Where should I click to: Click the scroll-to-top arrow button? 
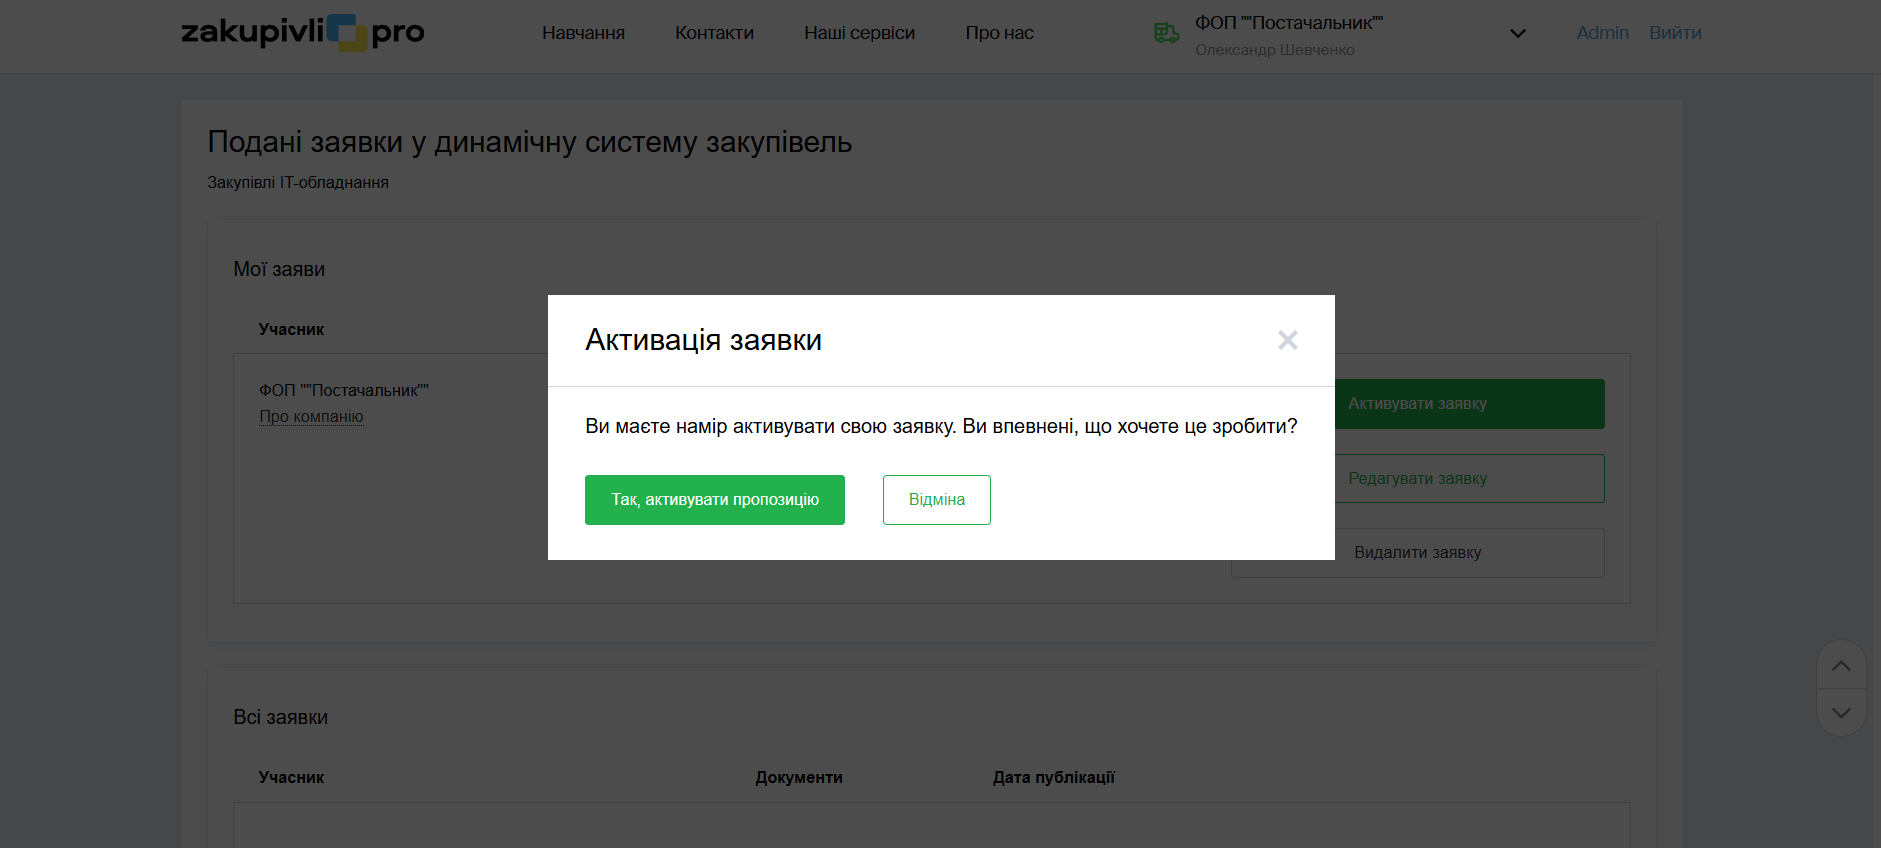tap(1840, 666)
